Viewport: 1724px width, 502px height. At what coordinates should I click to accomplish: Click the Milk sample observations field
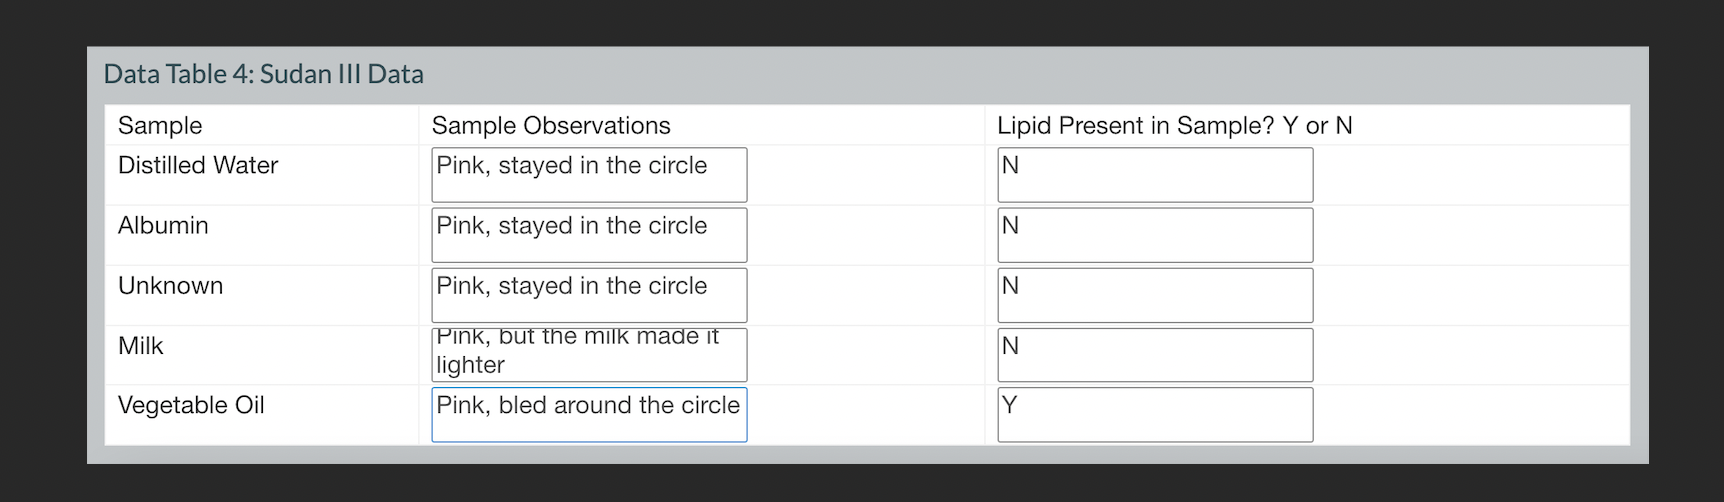click(589, 355)
